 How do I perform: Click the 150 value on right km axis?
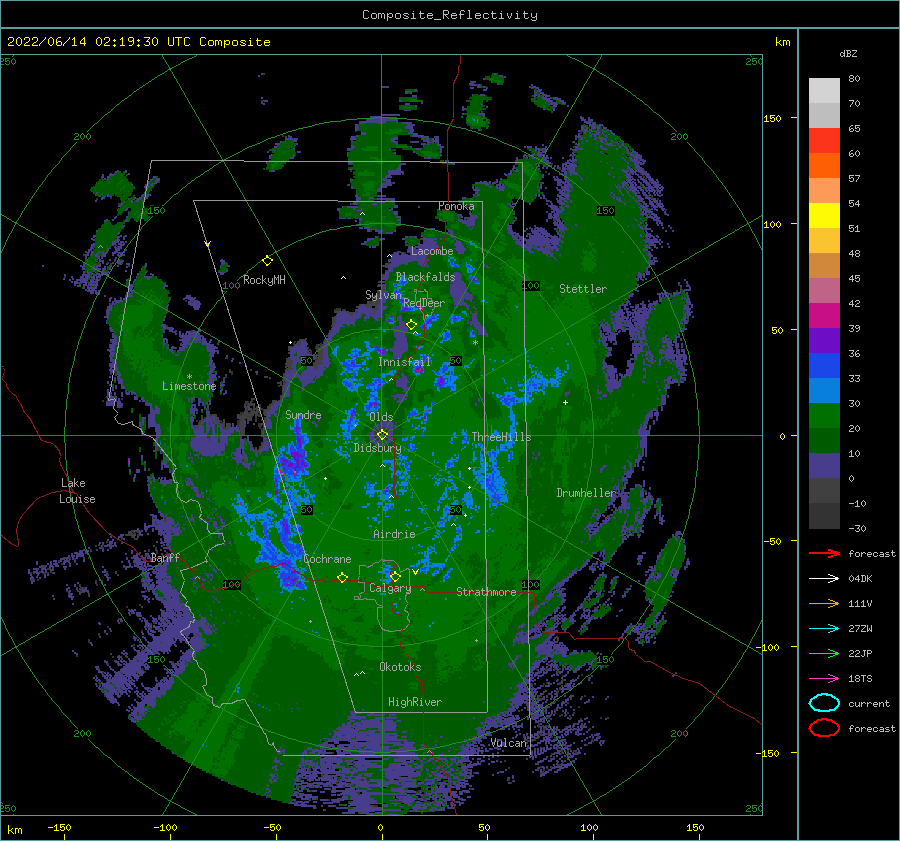772,118
